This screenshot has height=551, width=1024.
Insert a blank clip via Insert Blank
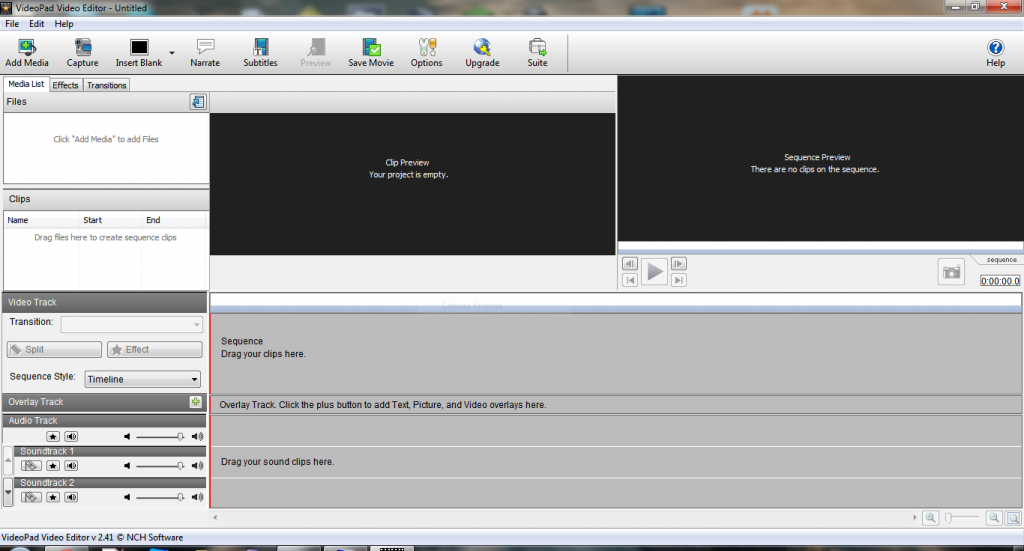coord(138,52)
